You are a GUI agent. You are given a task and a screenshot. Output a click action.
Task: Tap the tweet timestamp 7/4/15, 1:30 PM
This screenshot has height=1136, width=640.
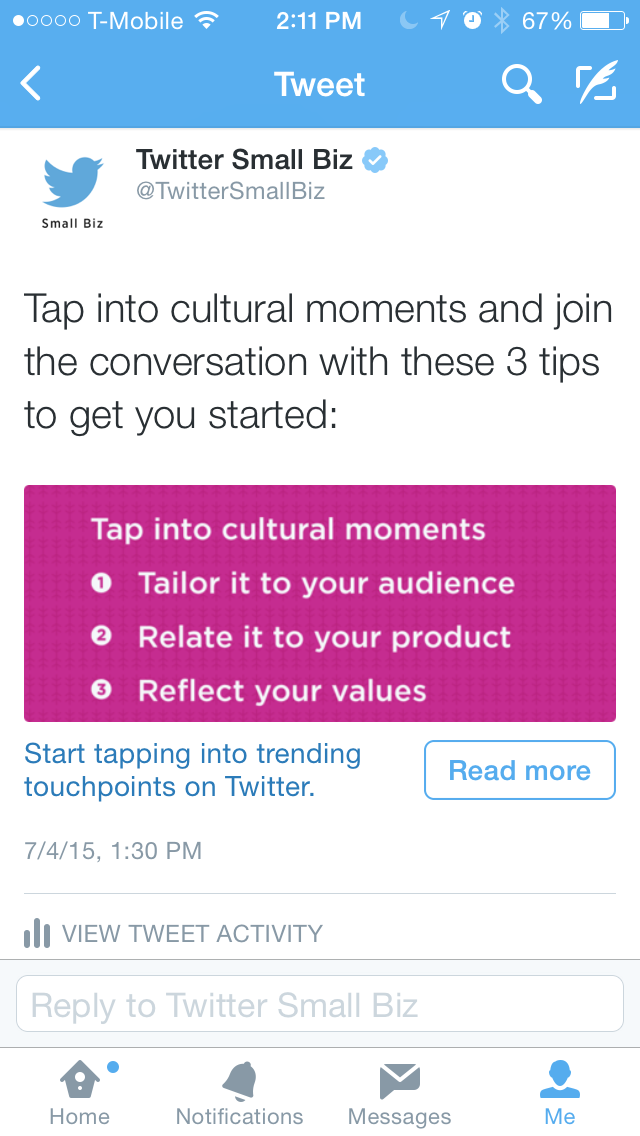click(x=113, y=850)
